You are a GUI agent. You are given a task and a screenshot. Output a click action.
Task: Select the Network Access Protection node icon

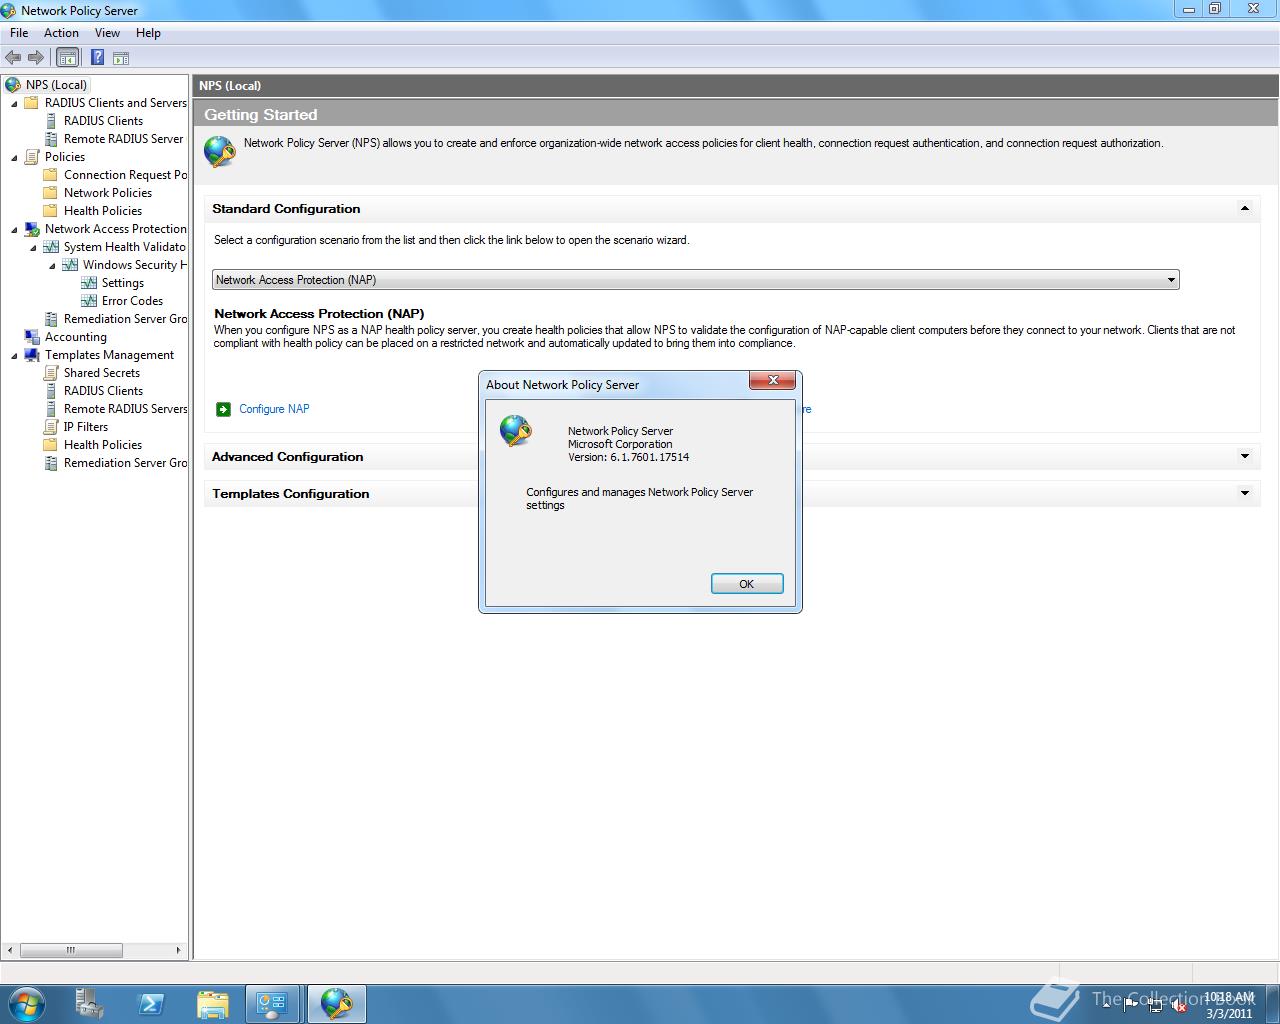point(32,229)
